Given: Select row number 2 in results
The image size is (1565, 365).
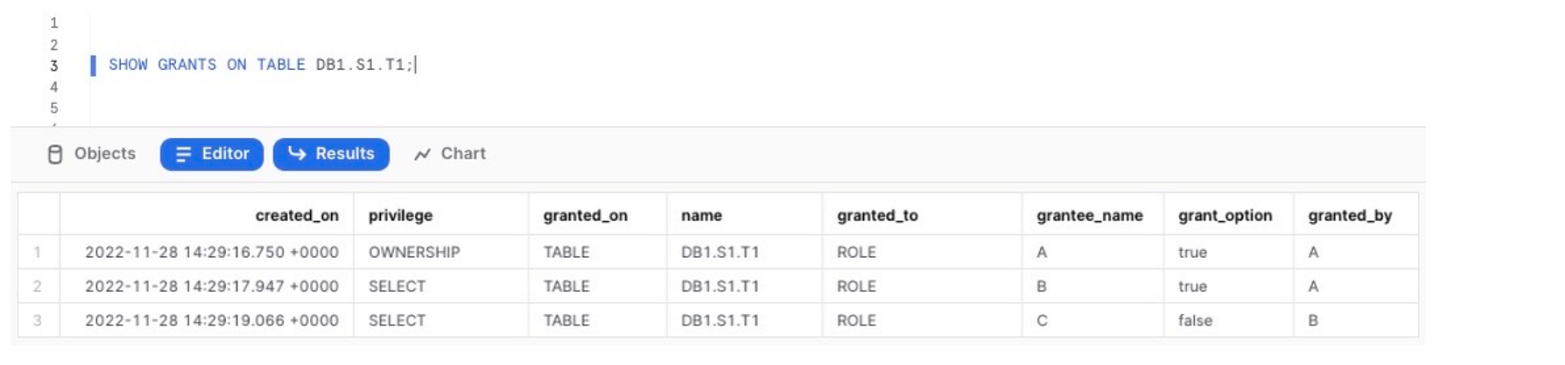Looking at the screenshot, I should click(37, 287).
